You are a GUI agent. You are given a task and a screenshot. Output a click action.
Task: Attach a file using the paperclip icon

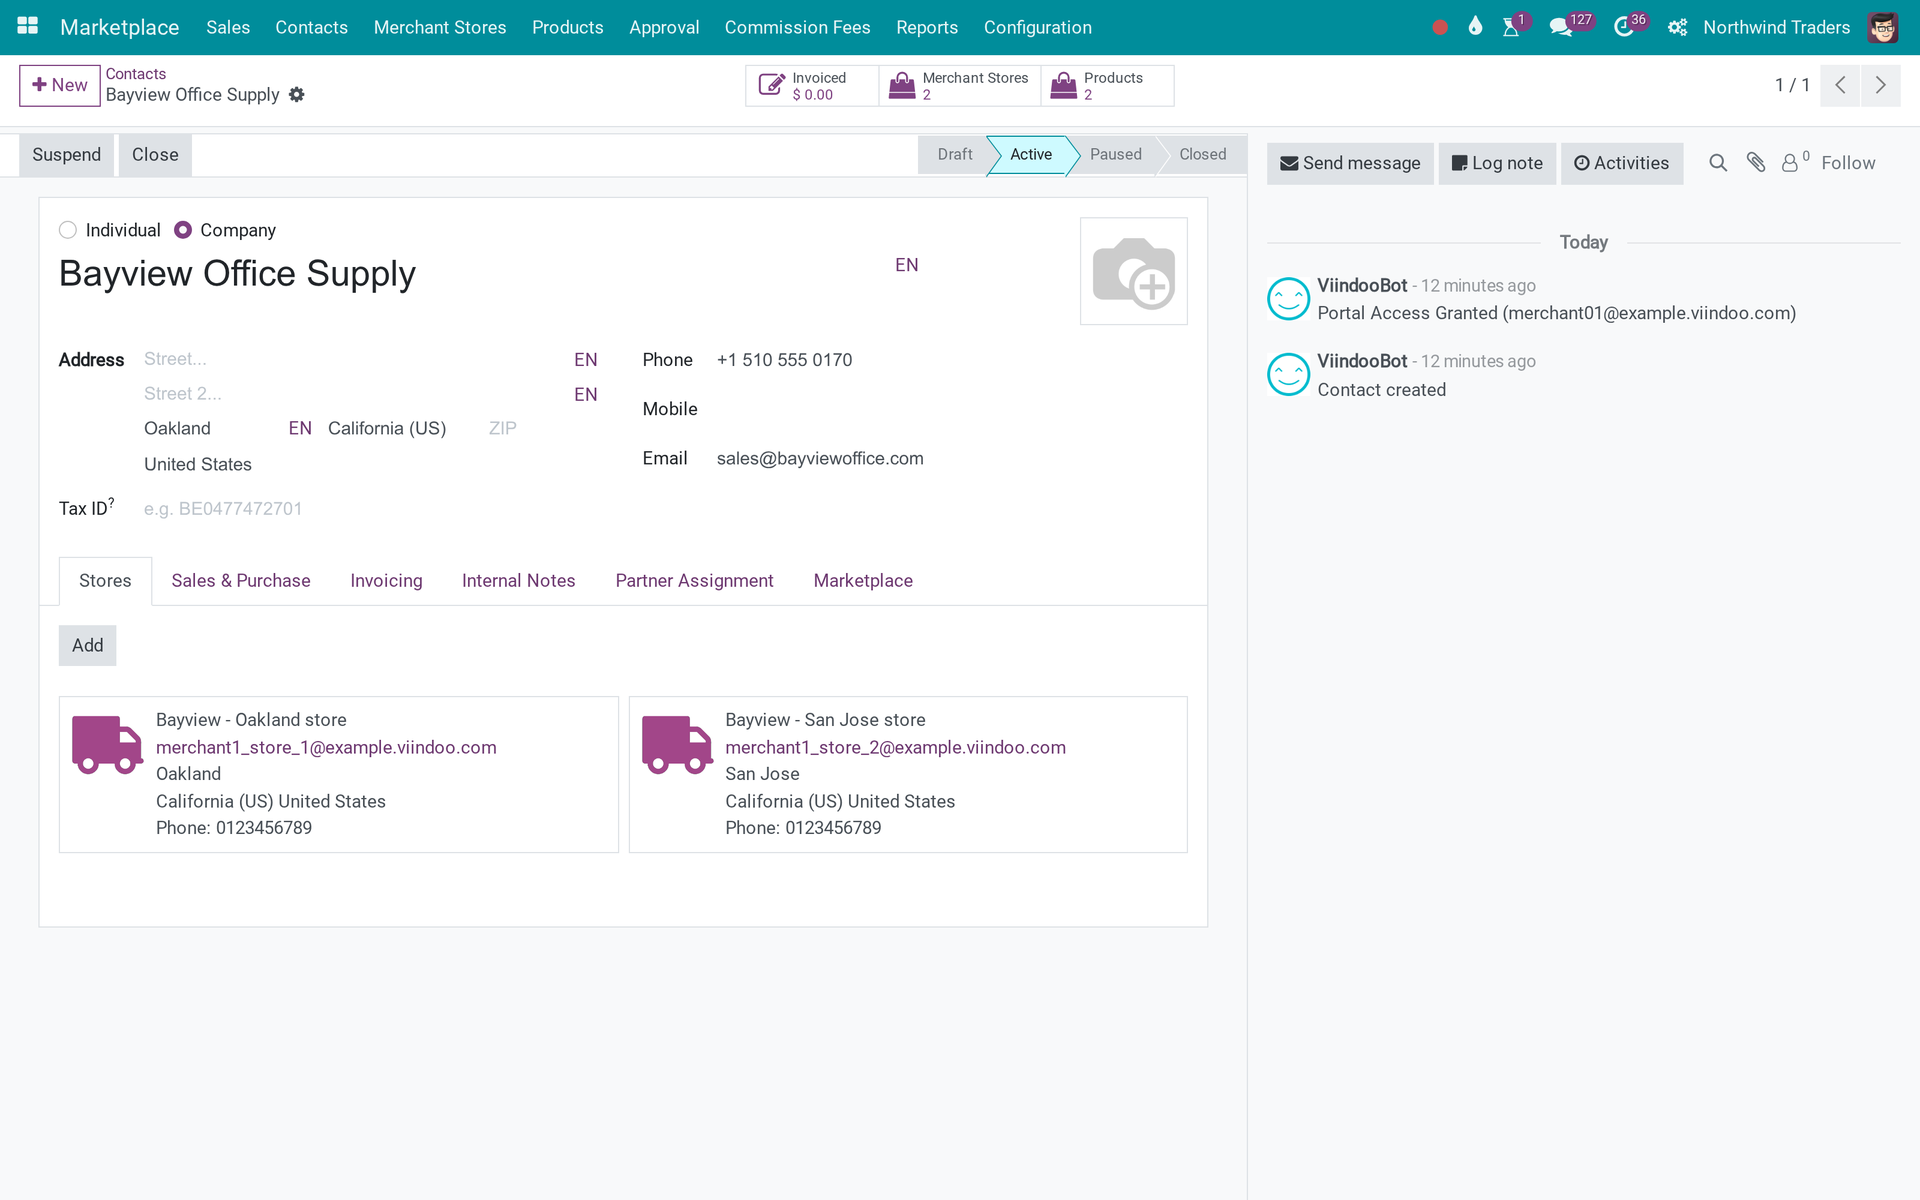1756,163
